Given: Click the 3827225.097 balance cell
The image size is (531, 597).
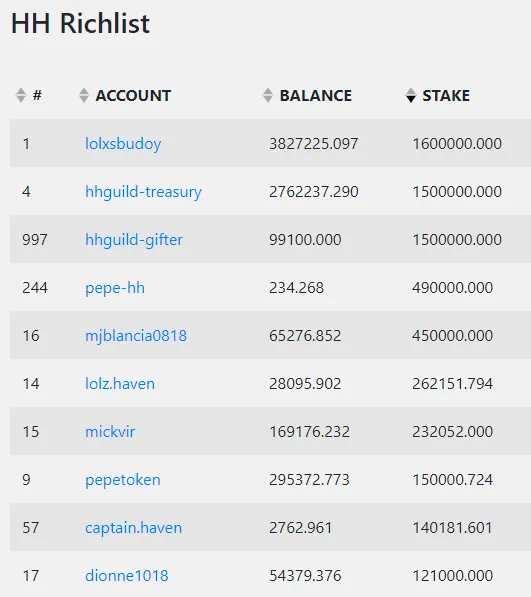Looking at the screenshot, I should (x=314, y=144).
